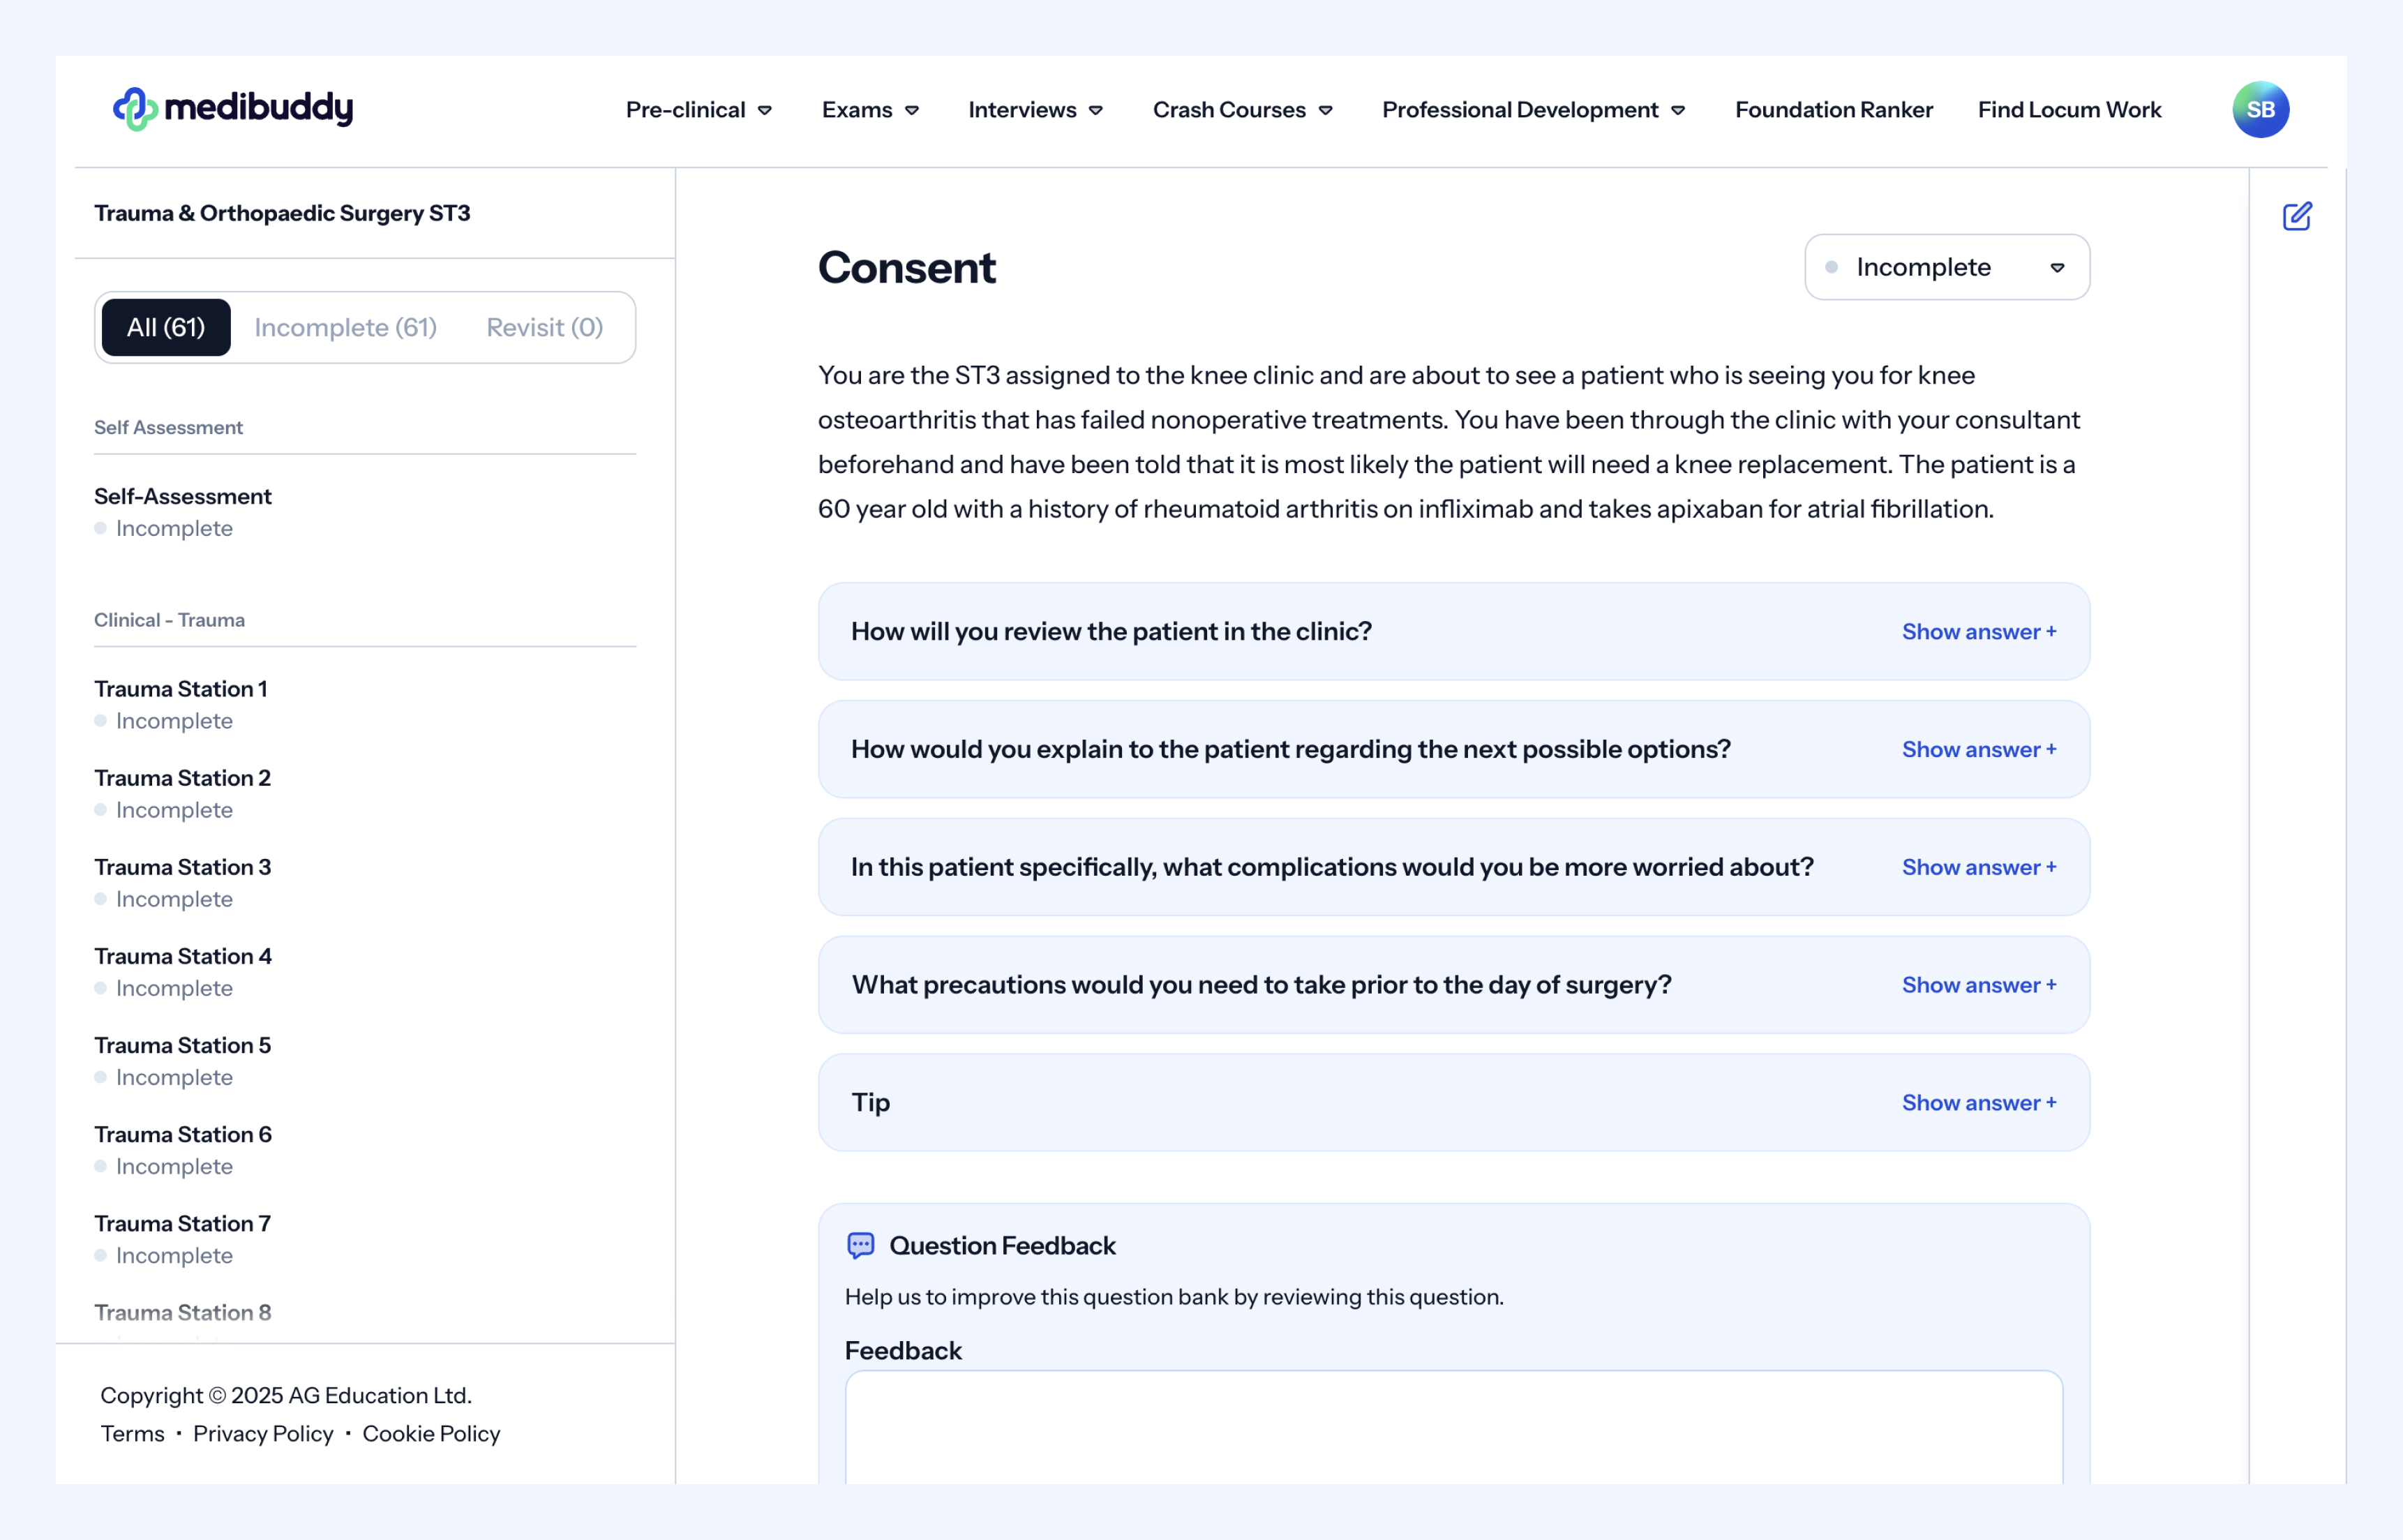Select the All (61) filter tab

point(166,327)
